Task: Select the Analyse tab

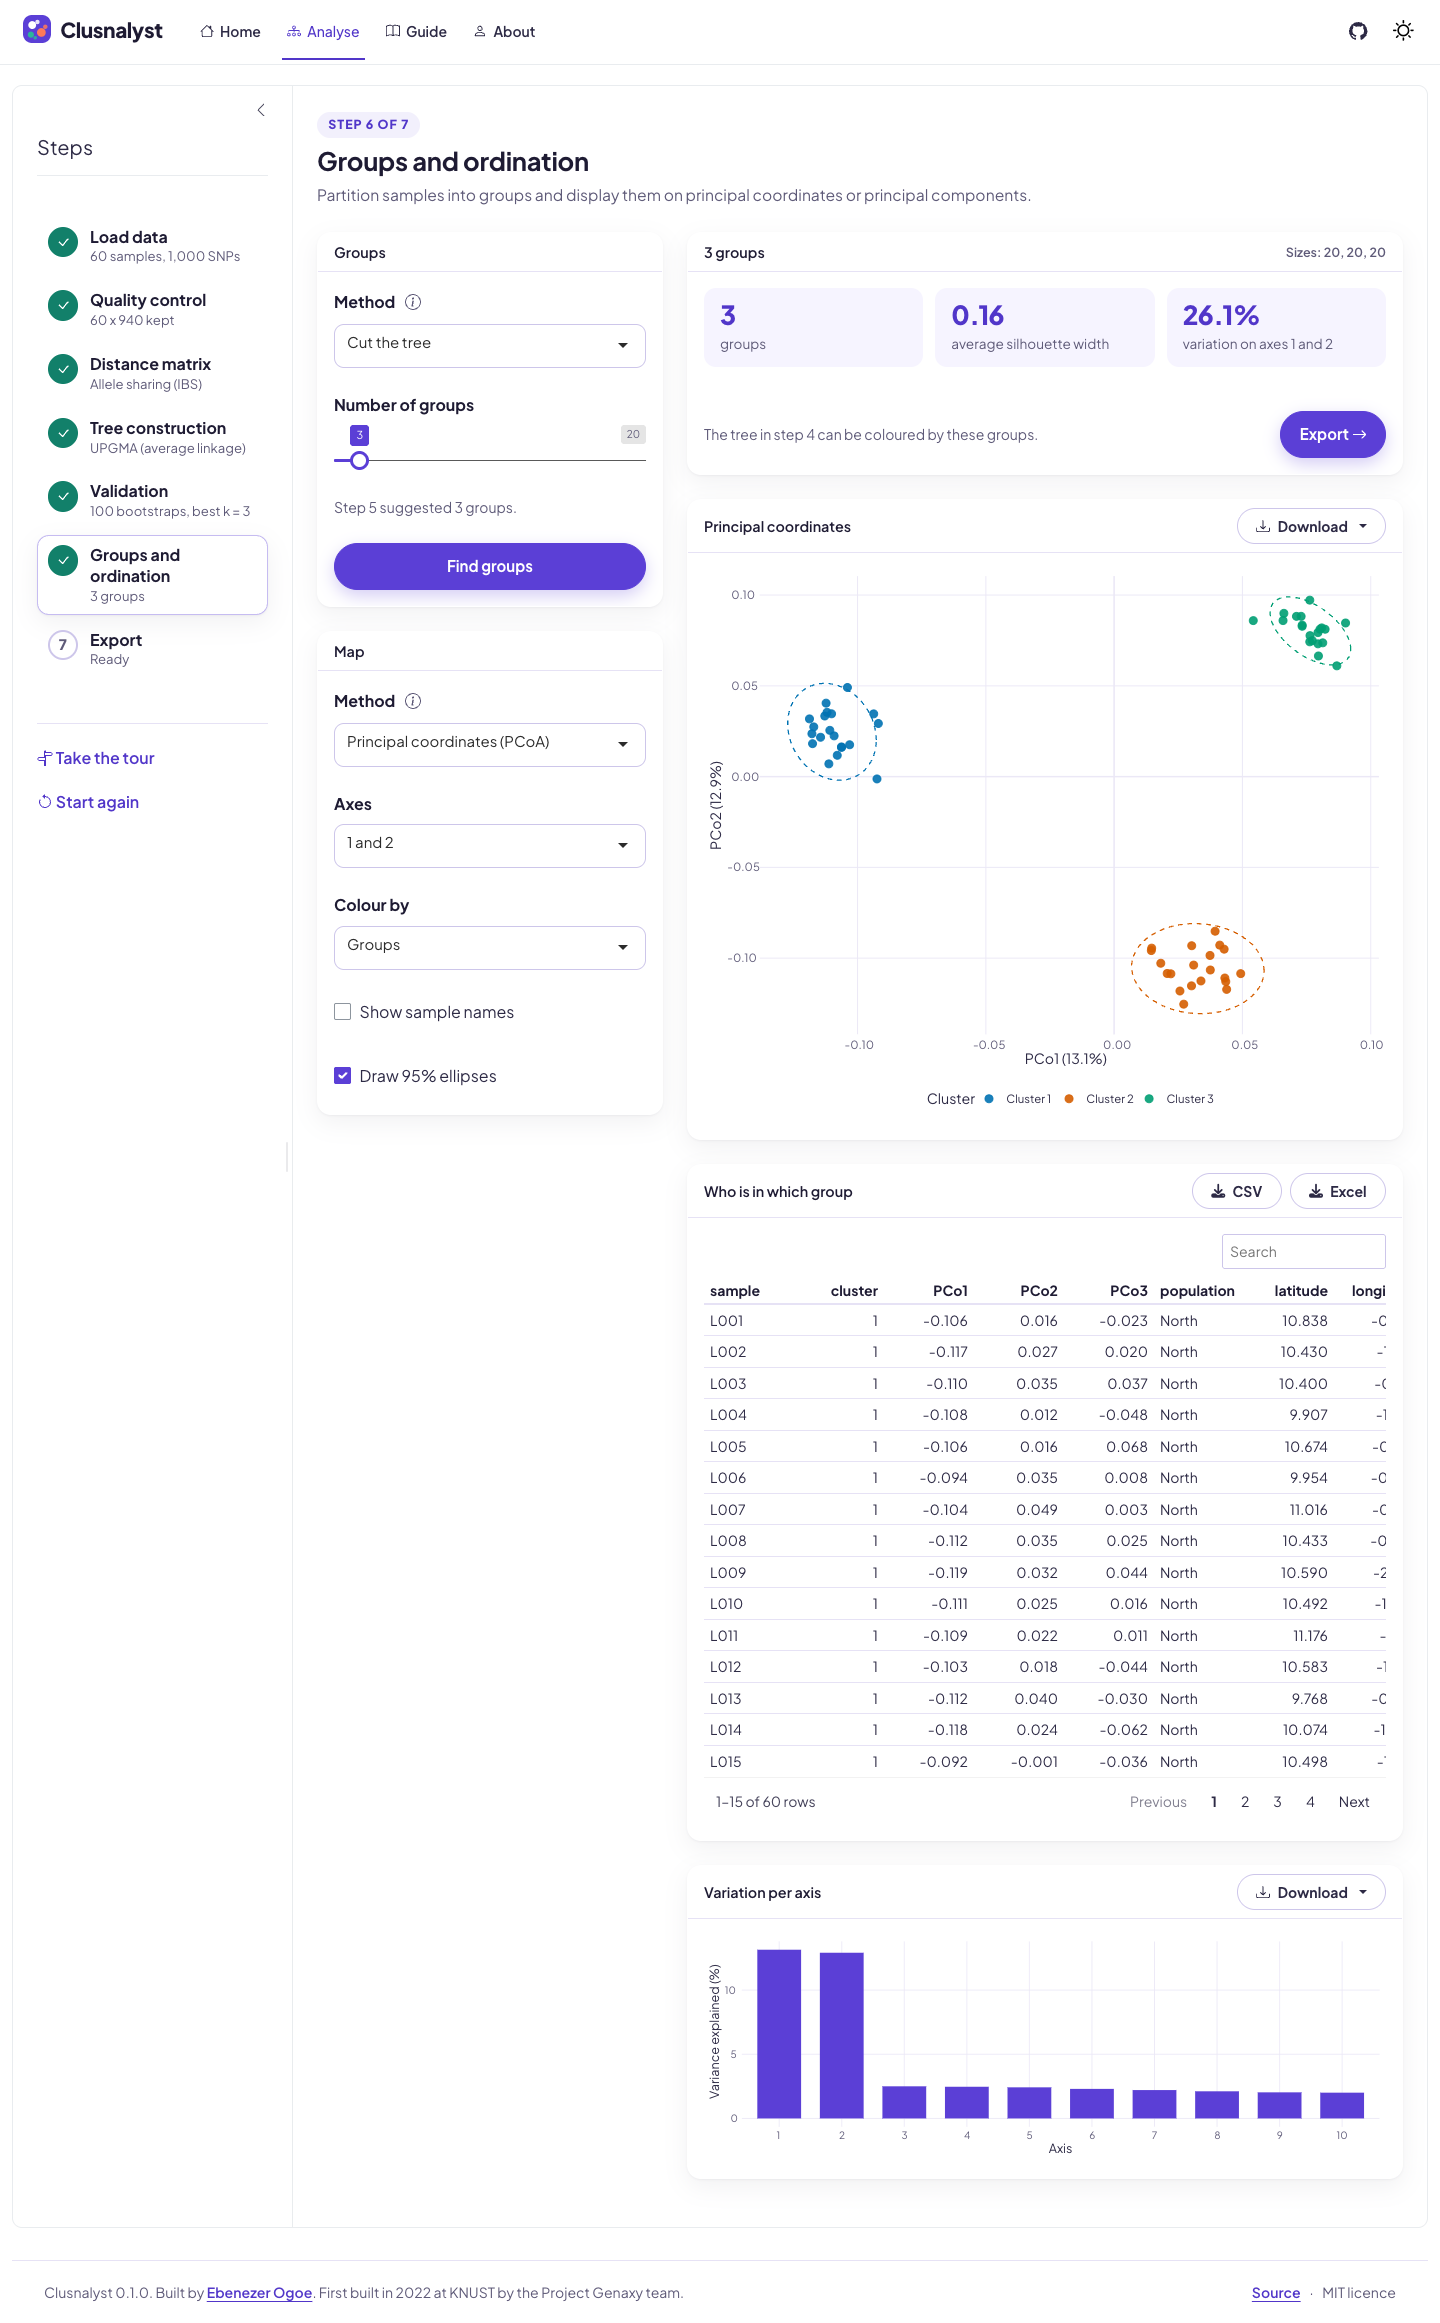Action: click(x=323, y=32)
